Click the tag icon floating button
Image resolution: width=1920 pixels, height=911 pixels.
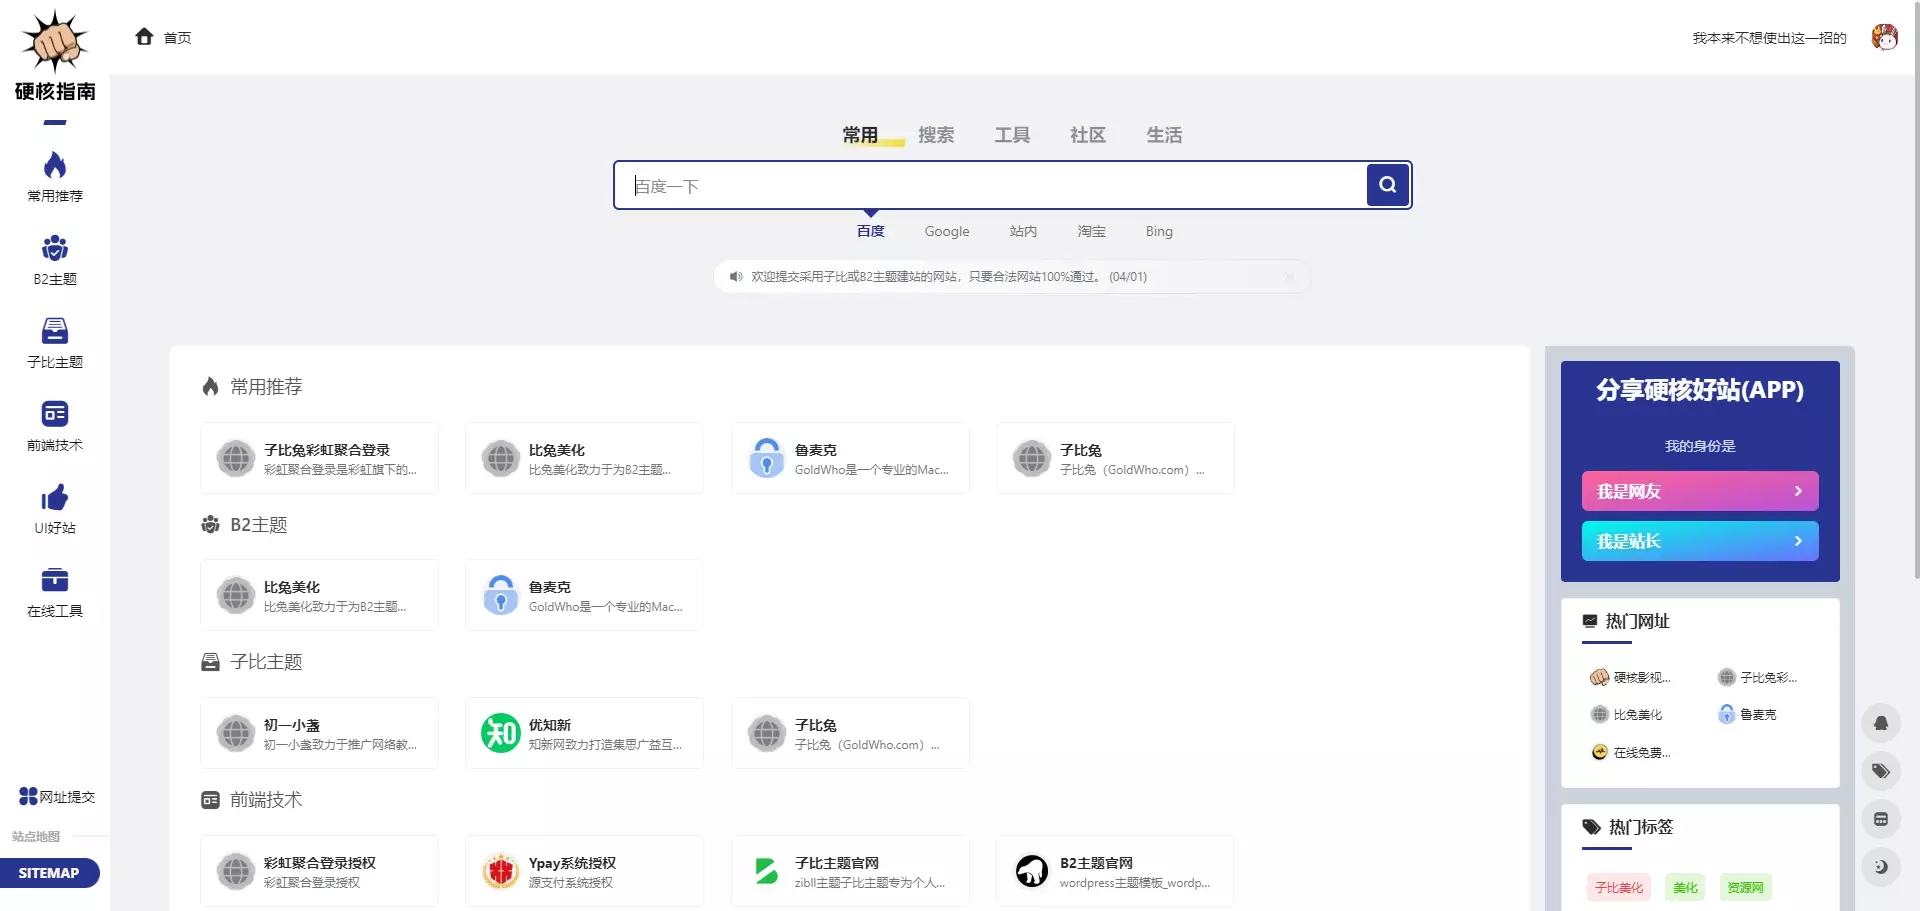coord(1881,771)
